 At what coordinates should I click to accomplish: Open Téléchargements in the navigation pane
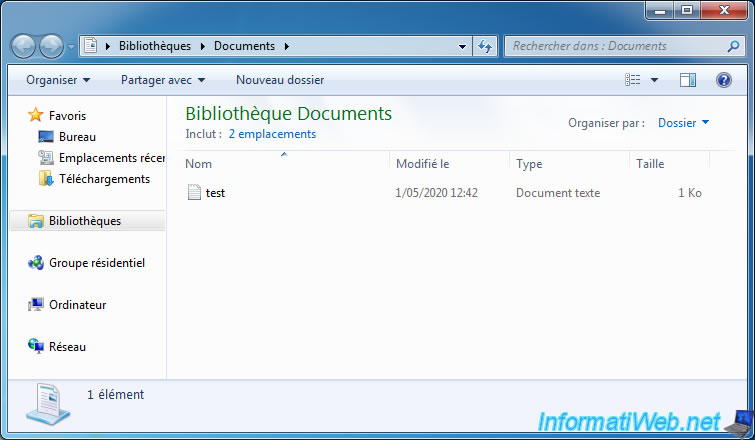point(104,179)
